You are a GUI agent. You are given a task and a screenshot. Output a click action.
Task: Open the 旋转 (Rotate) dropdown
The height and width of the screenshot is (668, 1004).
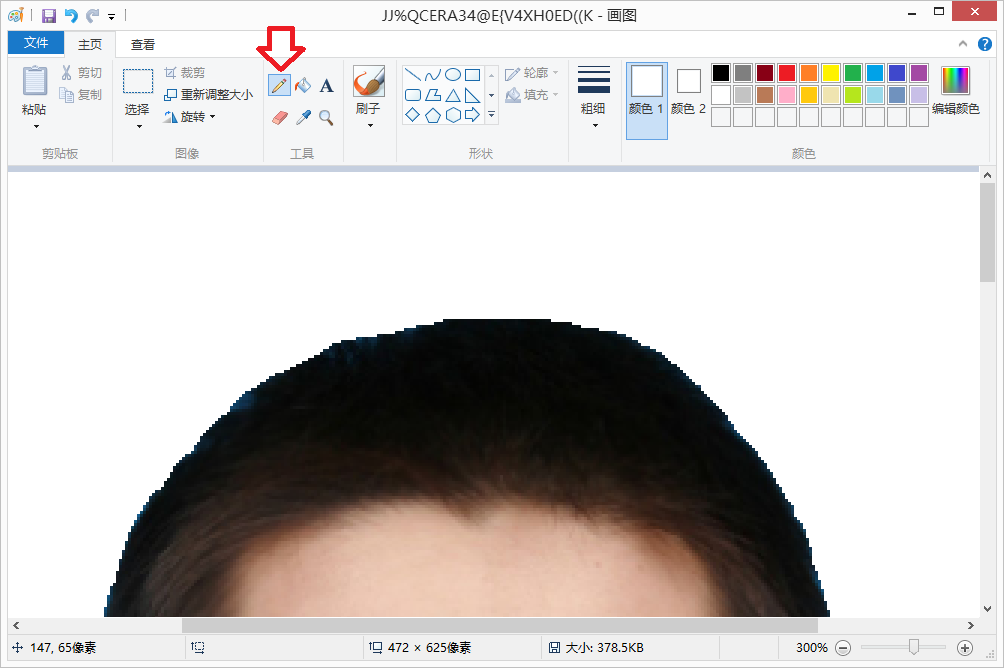[x=190, y=117]
